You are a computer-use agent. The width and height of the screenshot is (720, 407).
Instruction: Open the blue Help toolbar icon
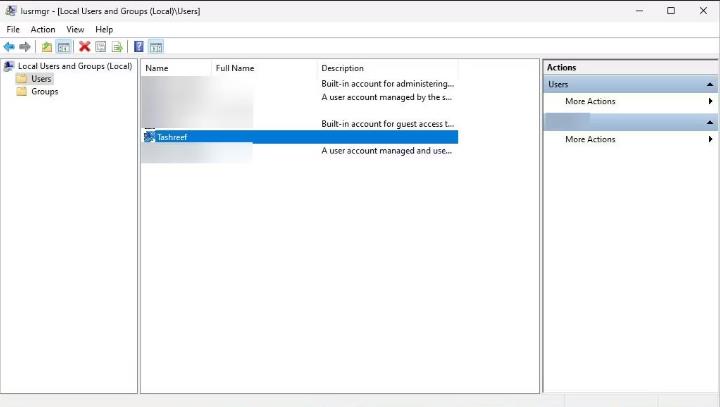pyautogui.click(x=139, y=47)
